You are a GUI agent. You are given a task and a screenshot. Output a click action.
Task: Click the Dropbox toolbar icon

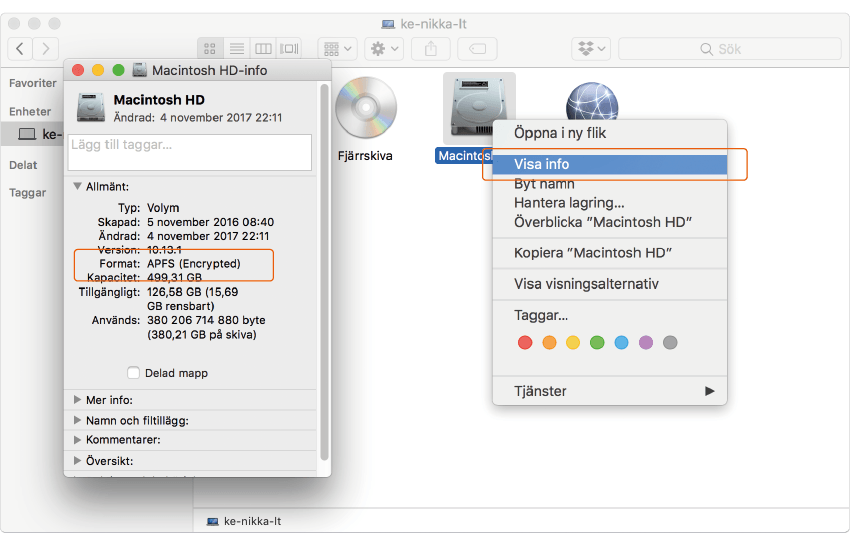point(589,48)
